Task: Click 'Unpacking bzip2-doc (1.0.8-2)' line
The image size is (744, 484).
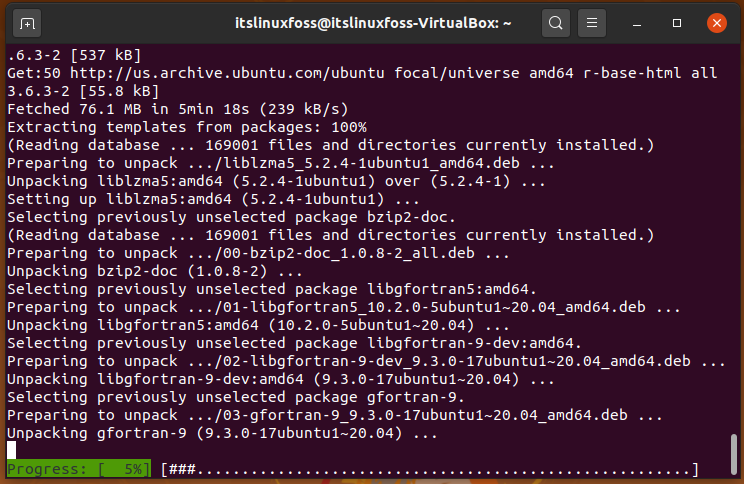Action: point(155,271)
